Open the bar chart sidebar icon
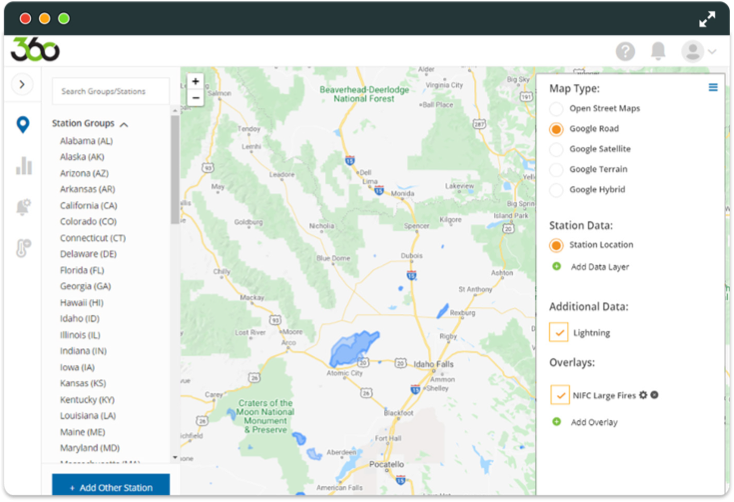 coord(22,165)
